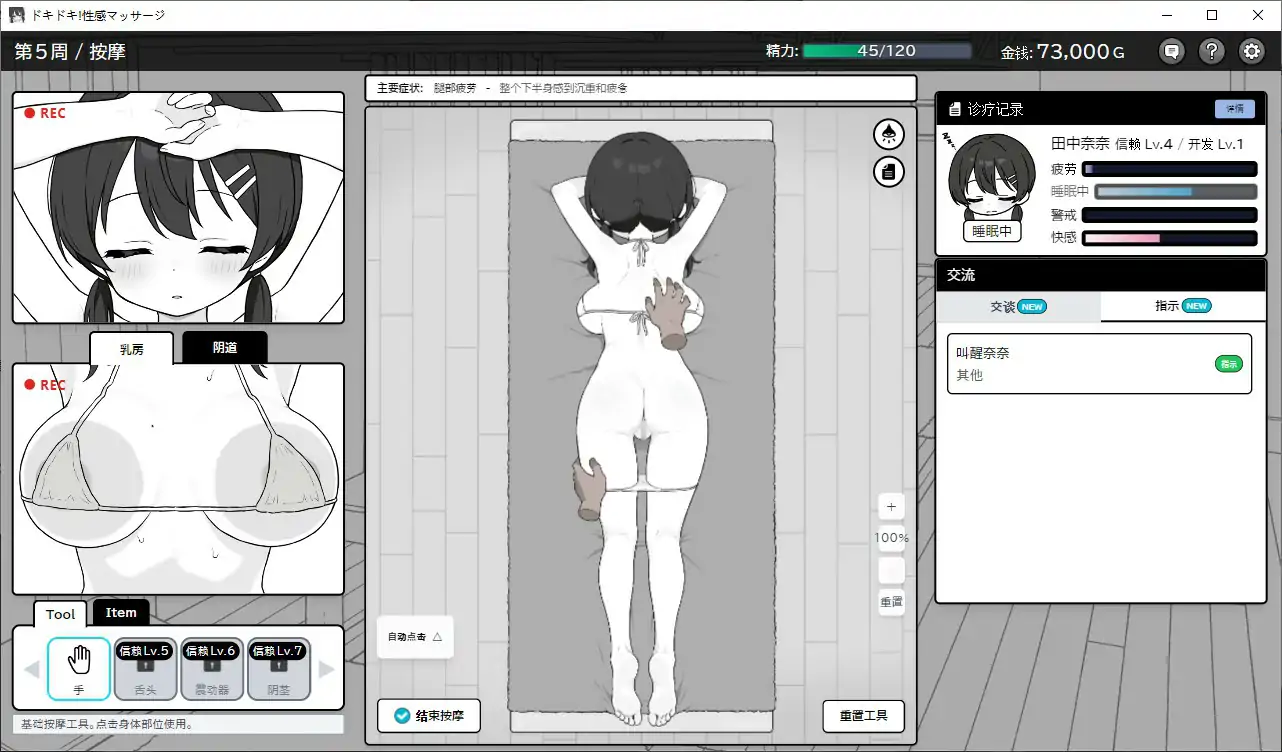The height and width of the screenshot is (752, 1282).
Task: Open the oil drop icon above the massage mat
Action: [888, 134]
